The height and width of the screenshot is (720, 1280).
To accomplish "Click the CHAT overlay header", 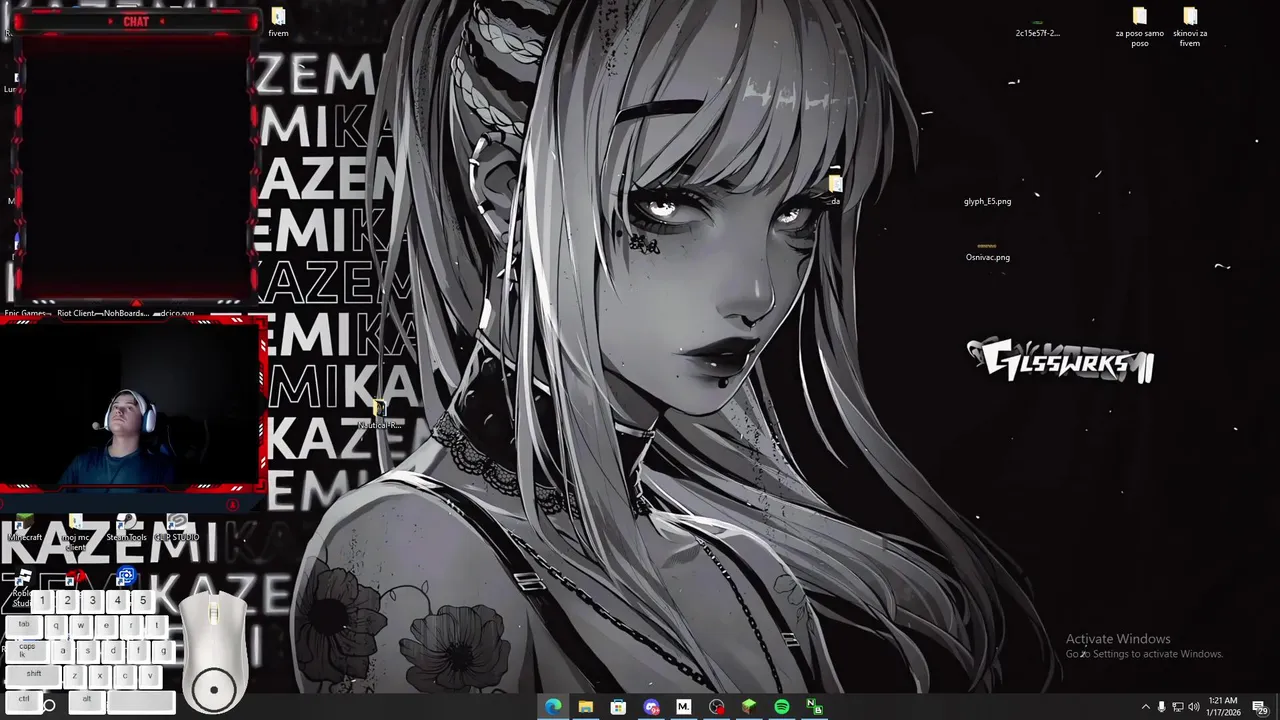I will pyautogui.click(x=136, y=21).
